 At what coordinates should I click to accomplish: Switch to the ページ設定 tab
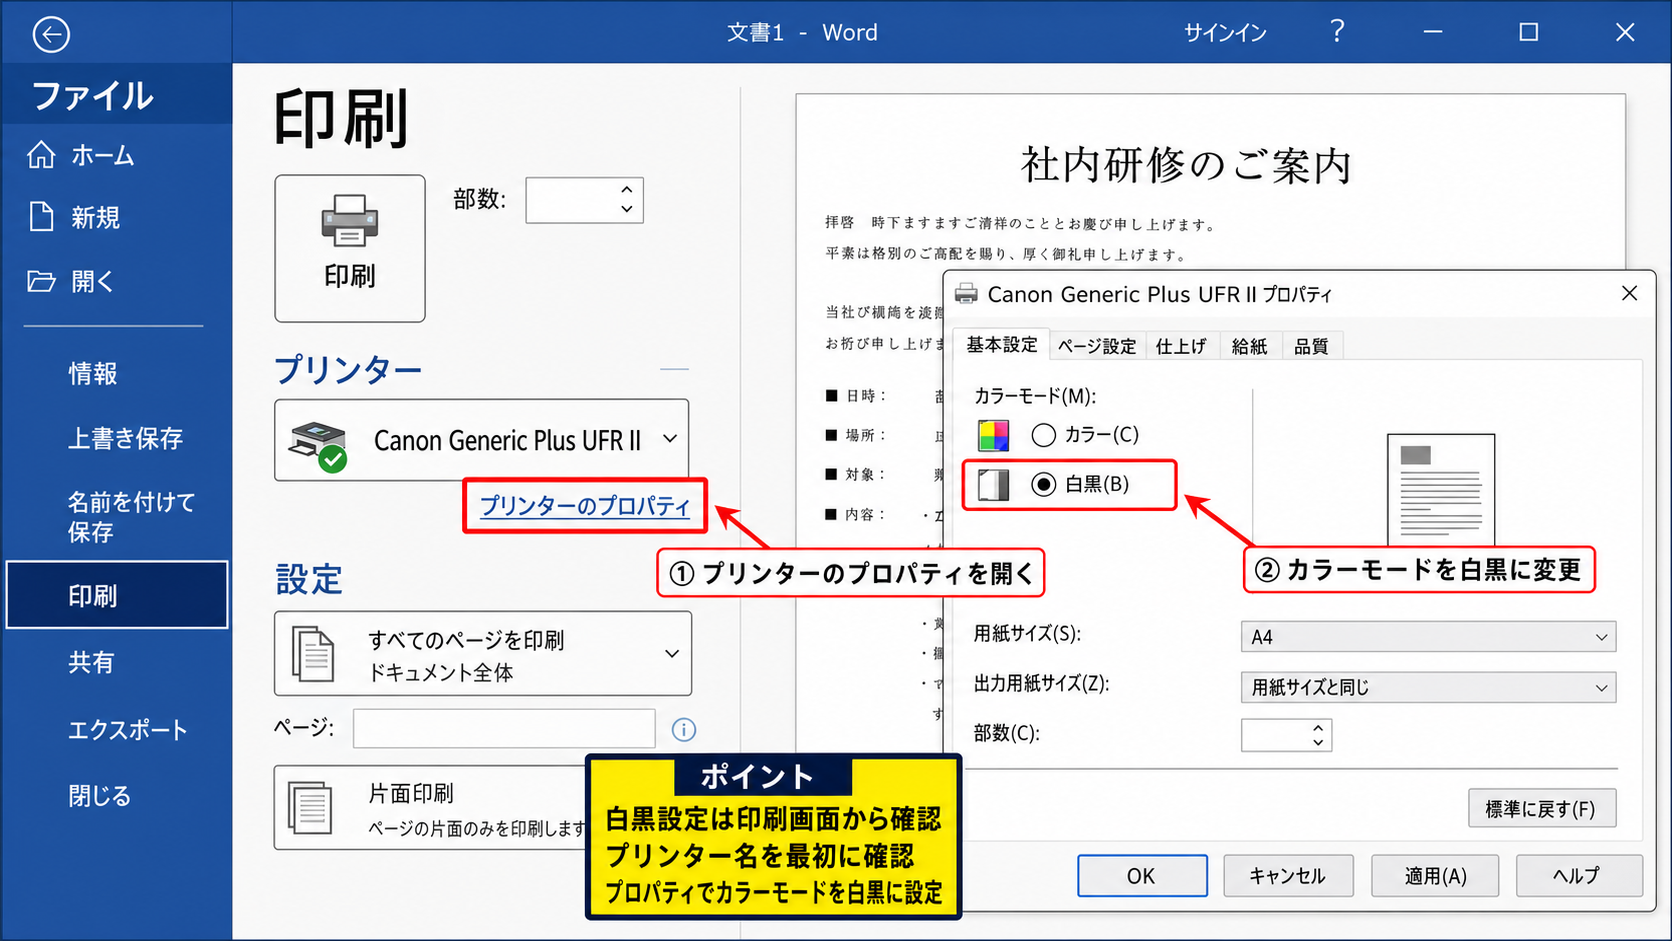[1097, 346]
